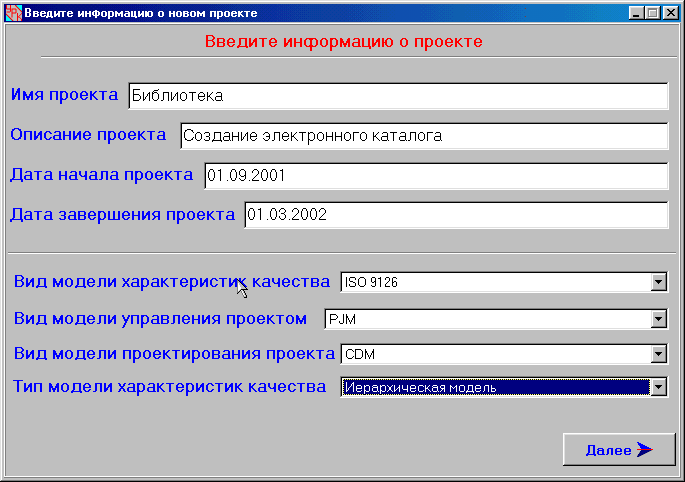685x482 pixels.
Task: Click the Имя проекта label
Action: [x=64, y=94]
